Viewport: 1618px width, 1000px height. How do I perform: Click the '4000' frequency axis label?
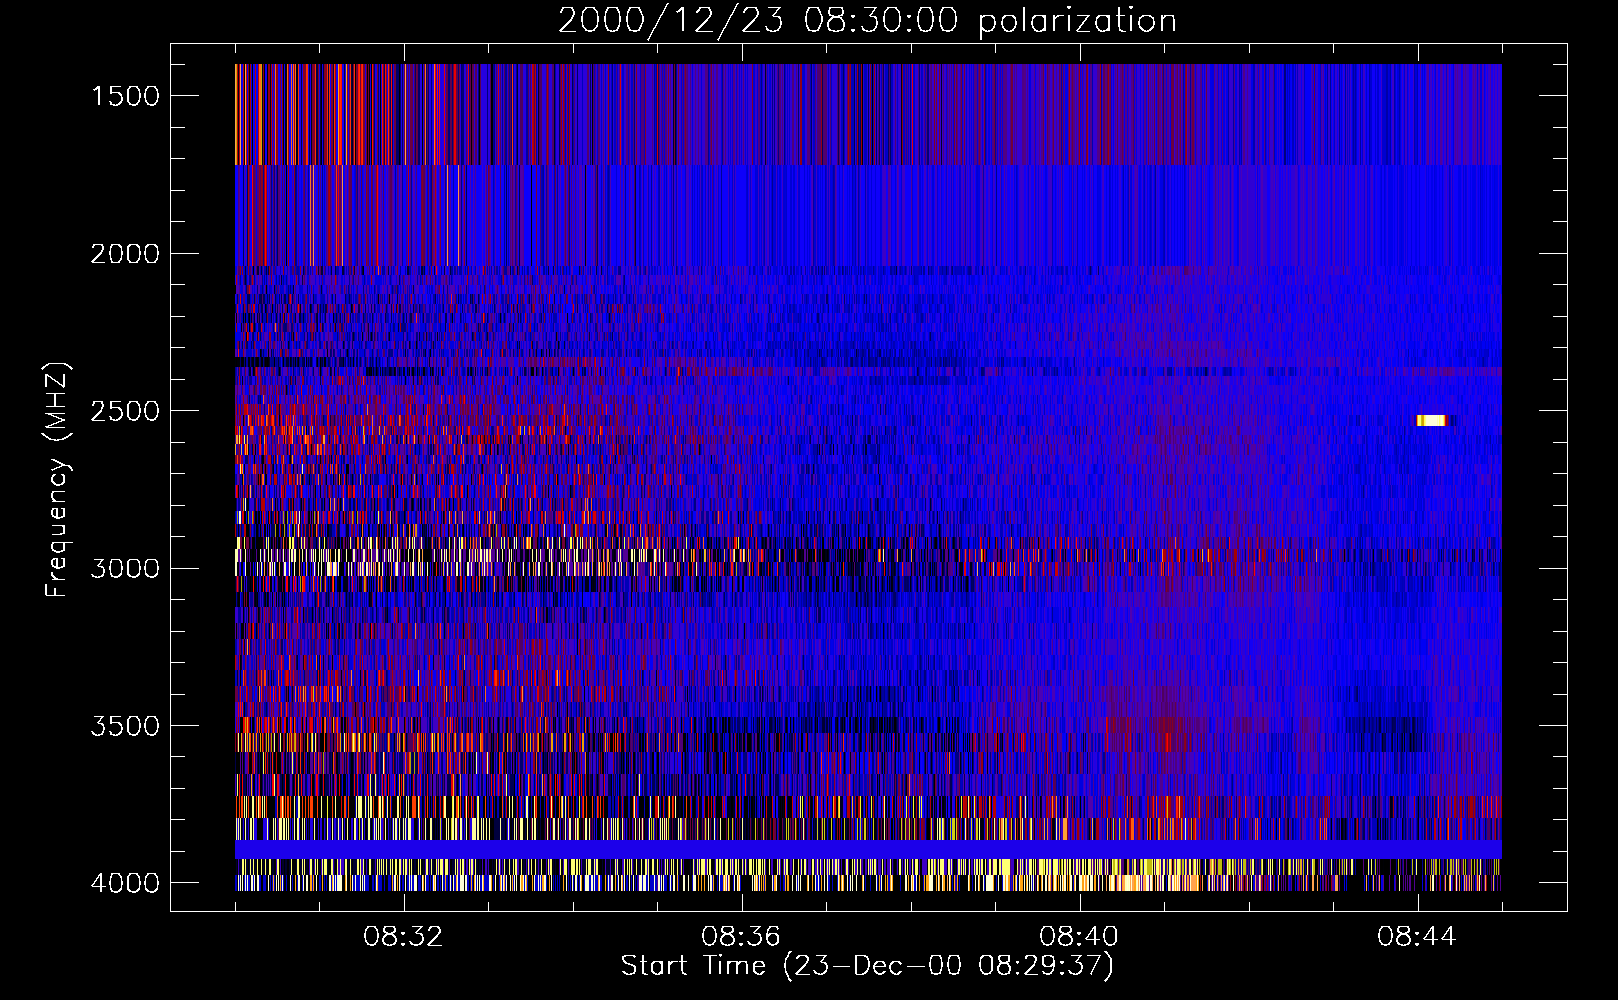[x=125, y=883]
